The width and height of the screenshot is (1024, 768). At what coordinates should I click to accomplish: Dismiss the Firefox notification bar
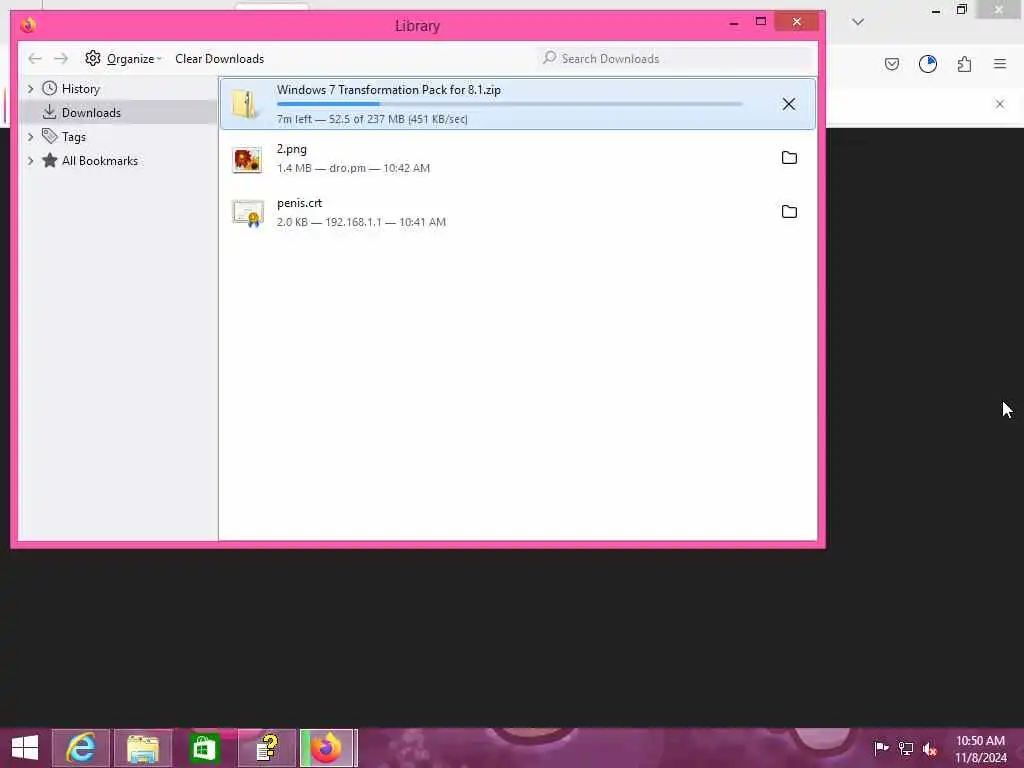[x=999, y=104]
